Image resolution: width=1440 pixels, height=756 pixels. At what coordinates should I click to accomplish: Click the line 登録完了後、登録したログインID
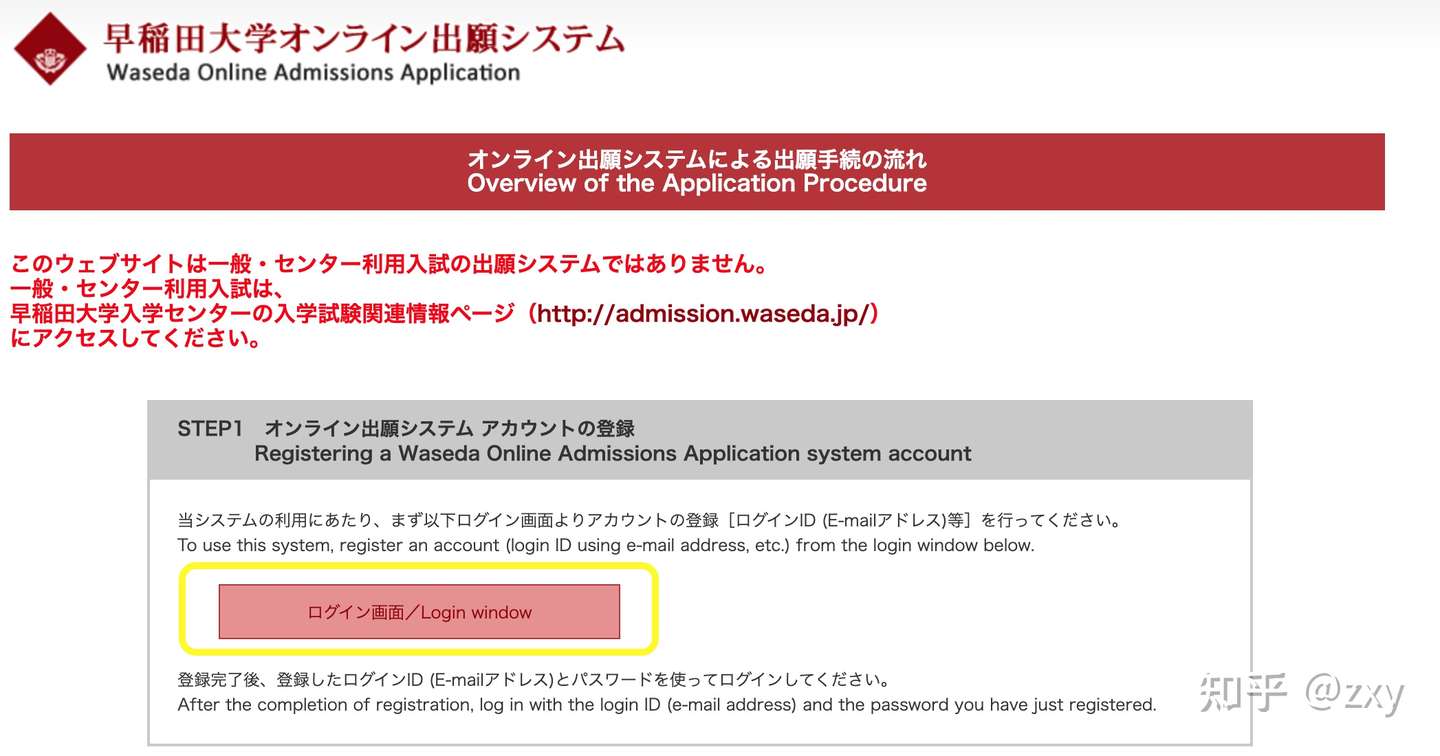[533, 680]
